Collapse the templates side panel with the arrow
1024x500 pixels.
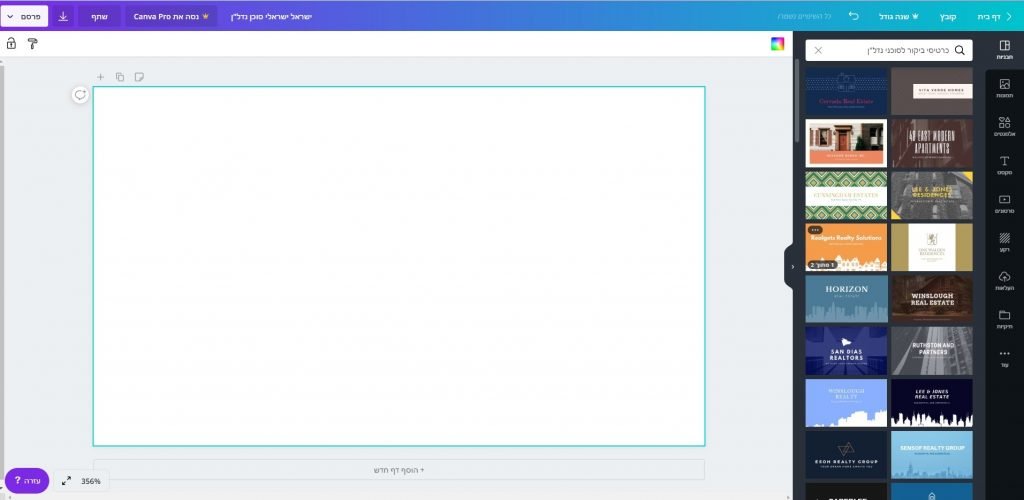pos(792,267)
